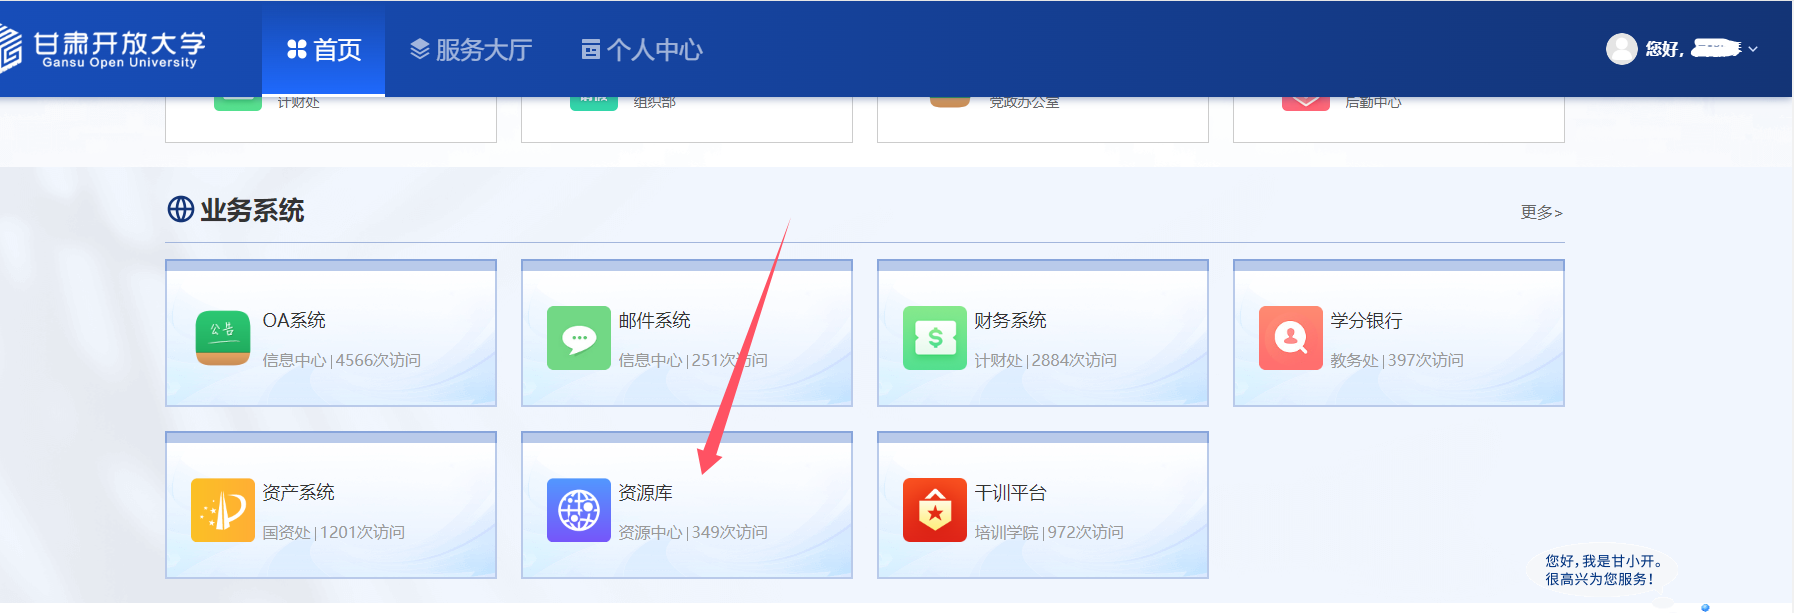Open the 资产系统 yellow icon
The height and width of the screenshot is (613, 1794).
click(223, 510)
